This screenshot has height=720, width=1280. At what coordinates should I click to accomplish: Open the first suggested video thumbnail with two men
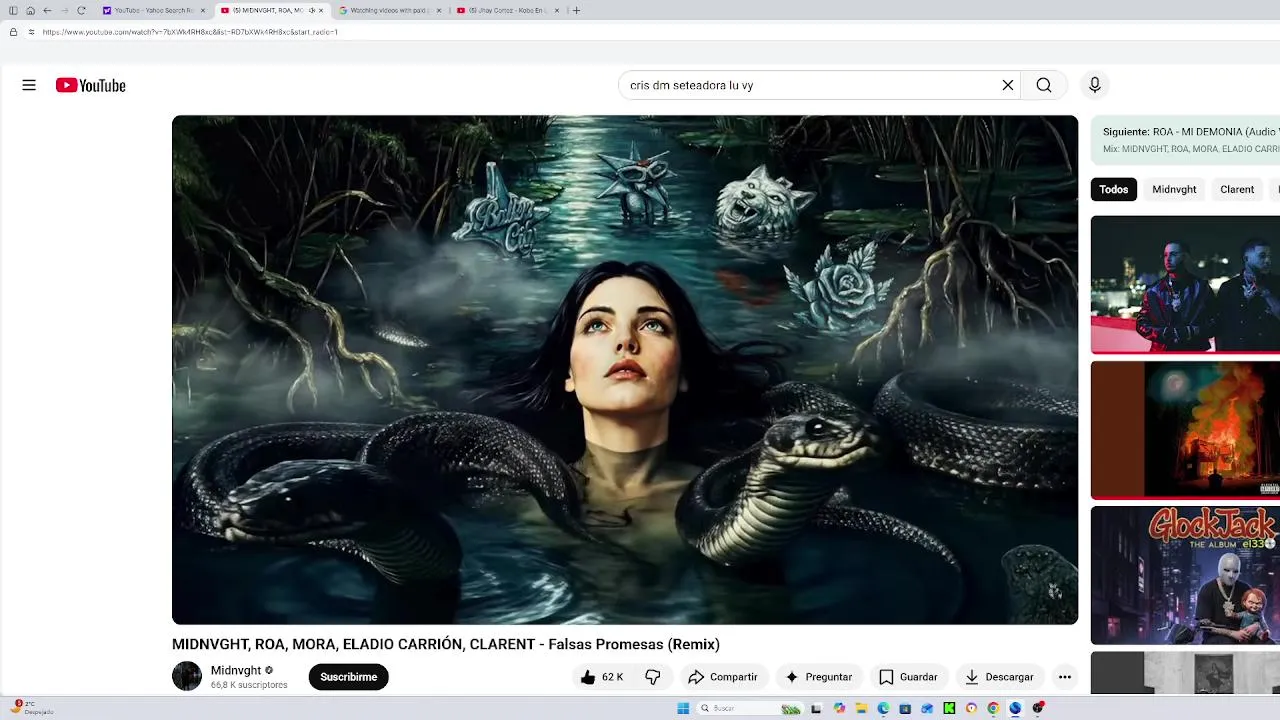point(1185,284)
